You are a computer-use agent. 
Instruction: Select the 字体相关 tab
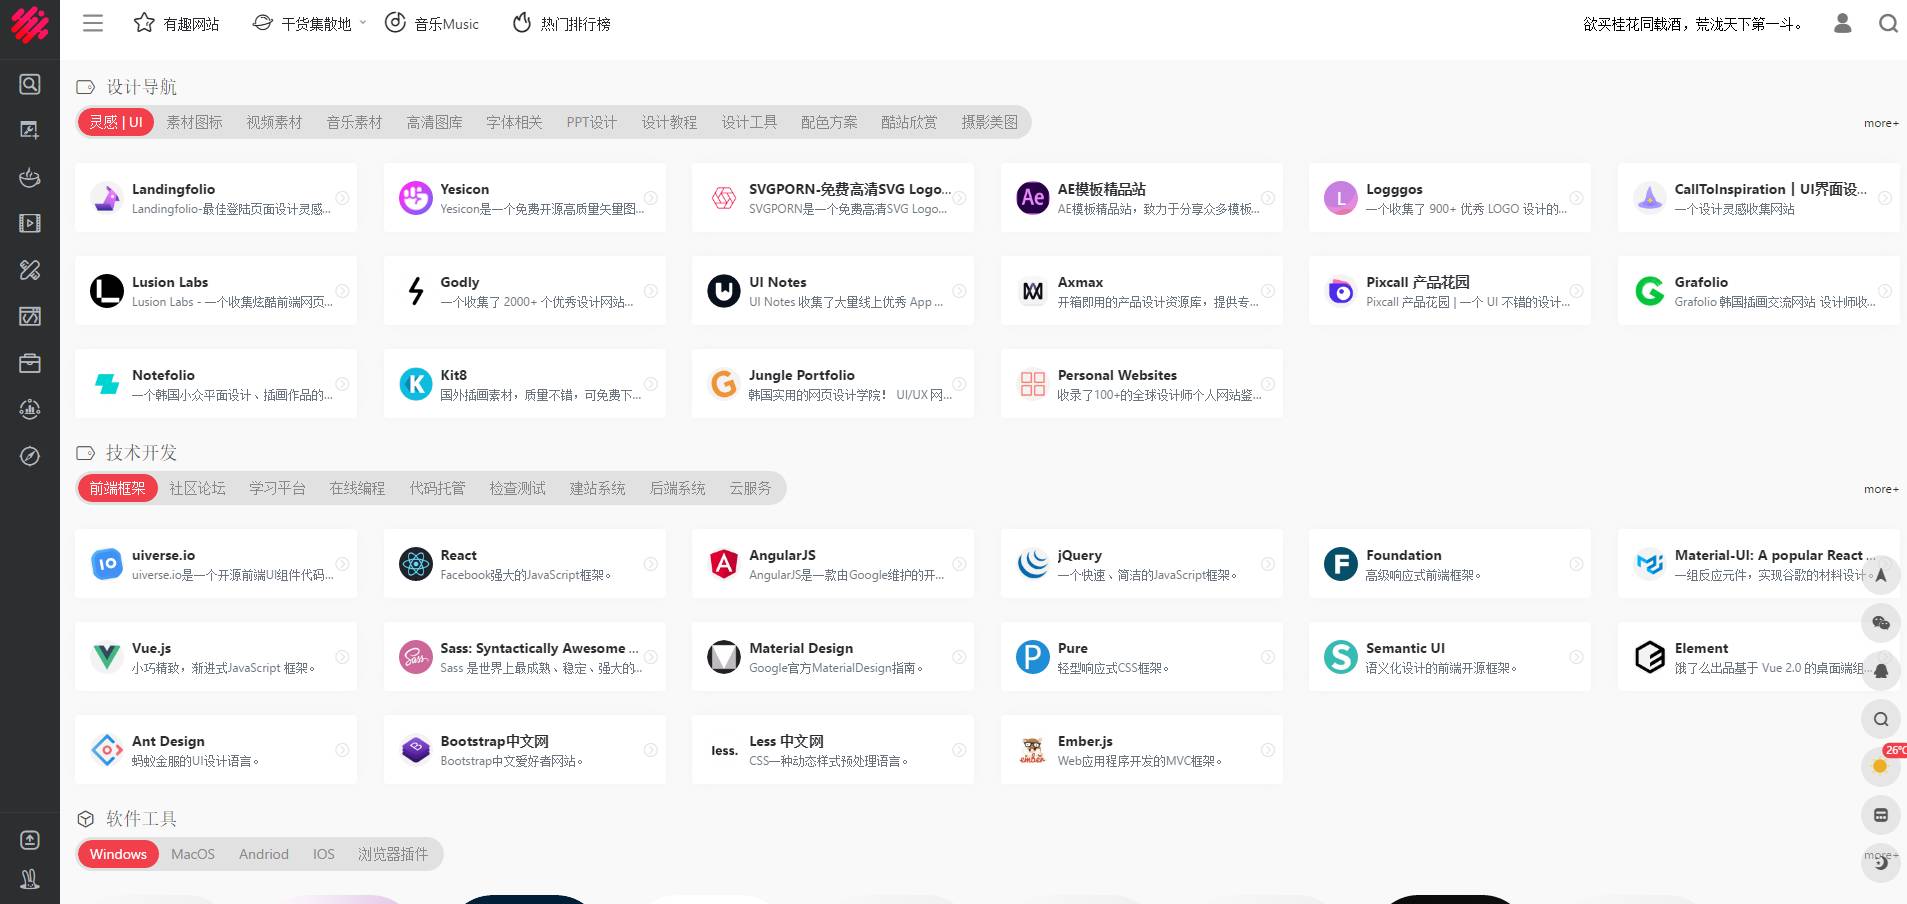tap(514, 122)
